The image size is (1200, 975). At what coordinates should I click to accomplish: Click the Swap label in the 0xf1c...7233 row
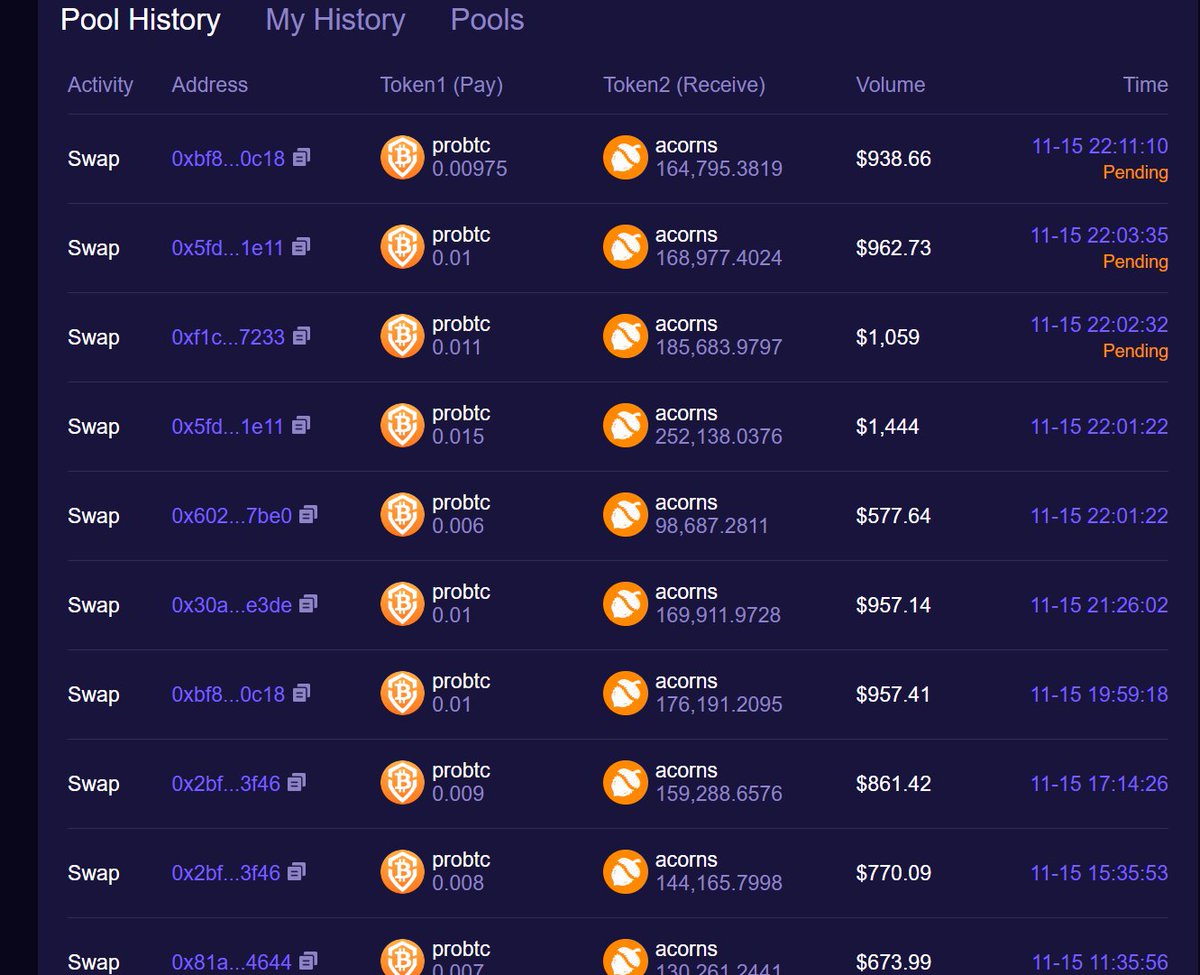pyautogui.click(x=93, y=337)
